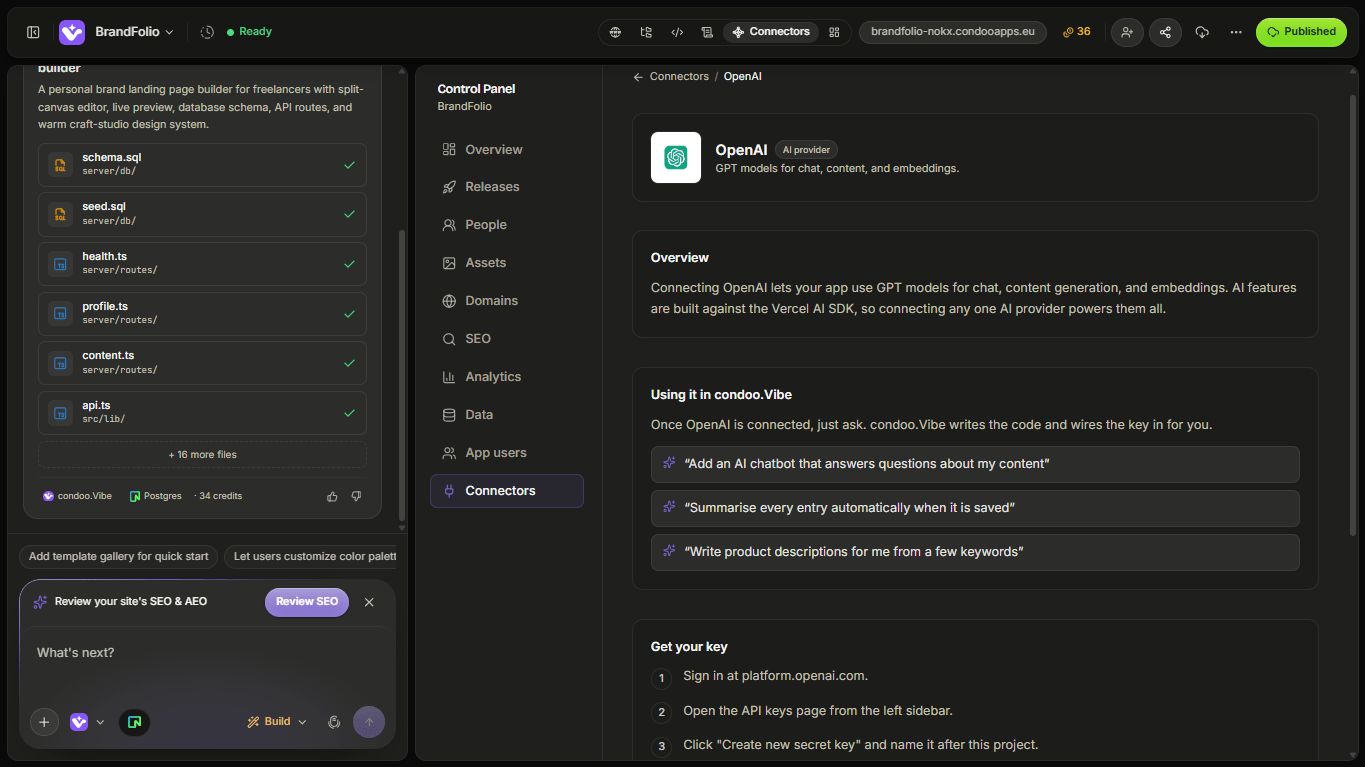
Task: Collapse the left chat sidebar panel
Action: coord(33,32)
